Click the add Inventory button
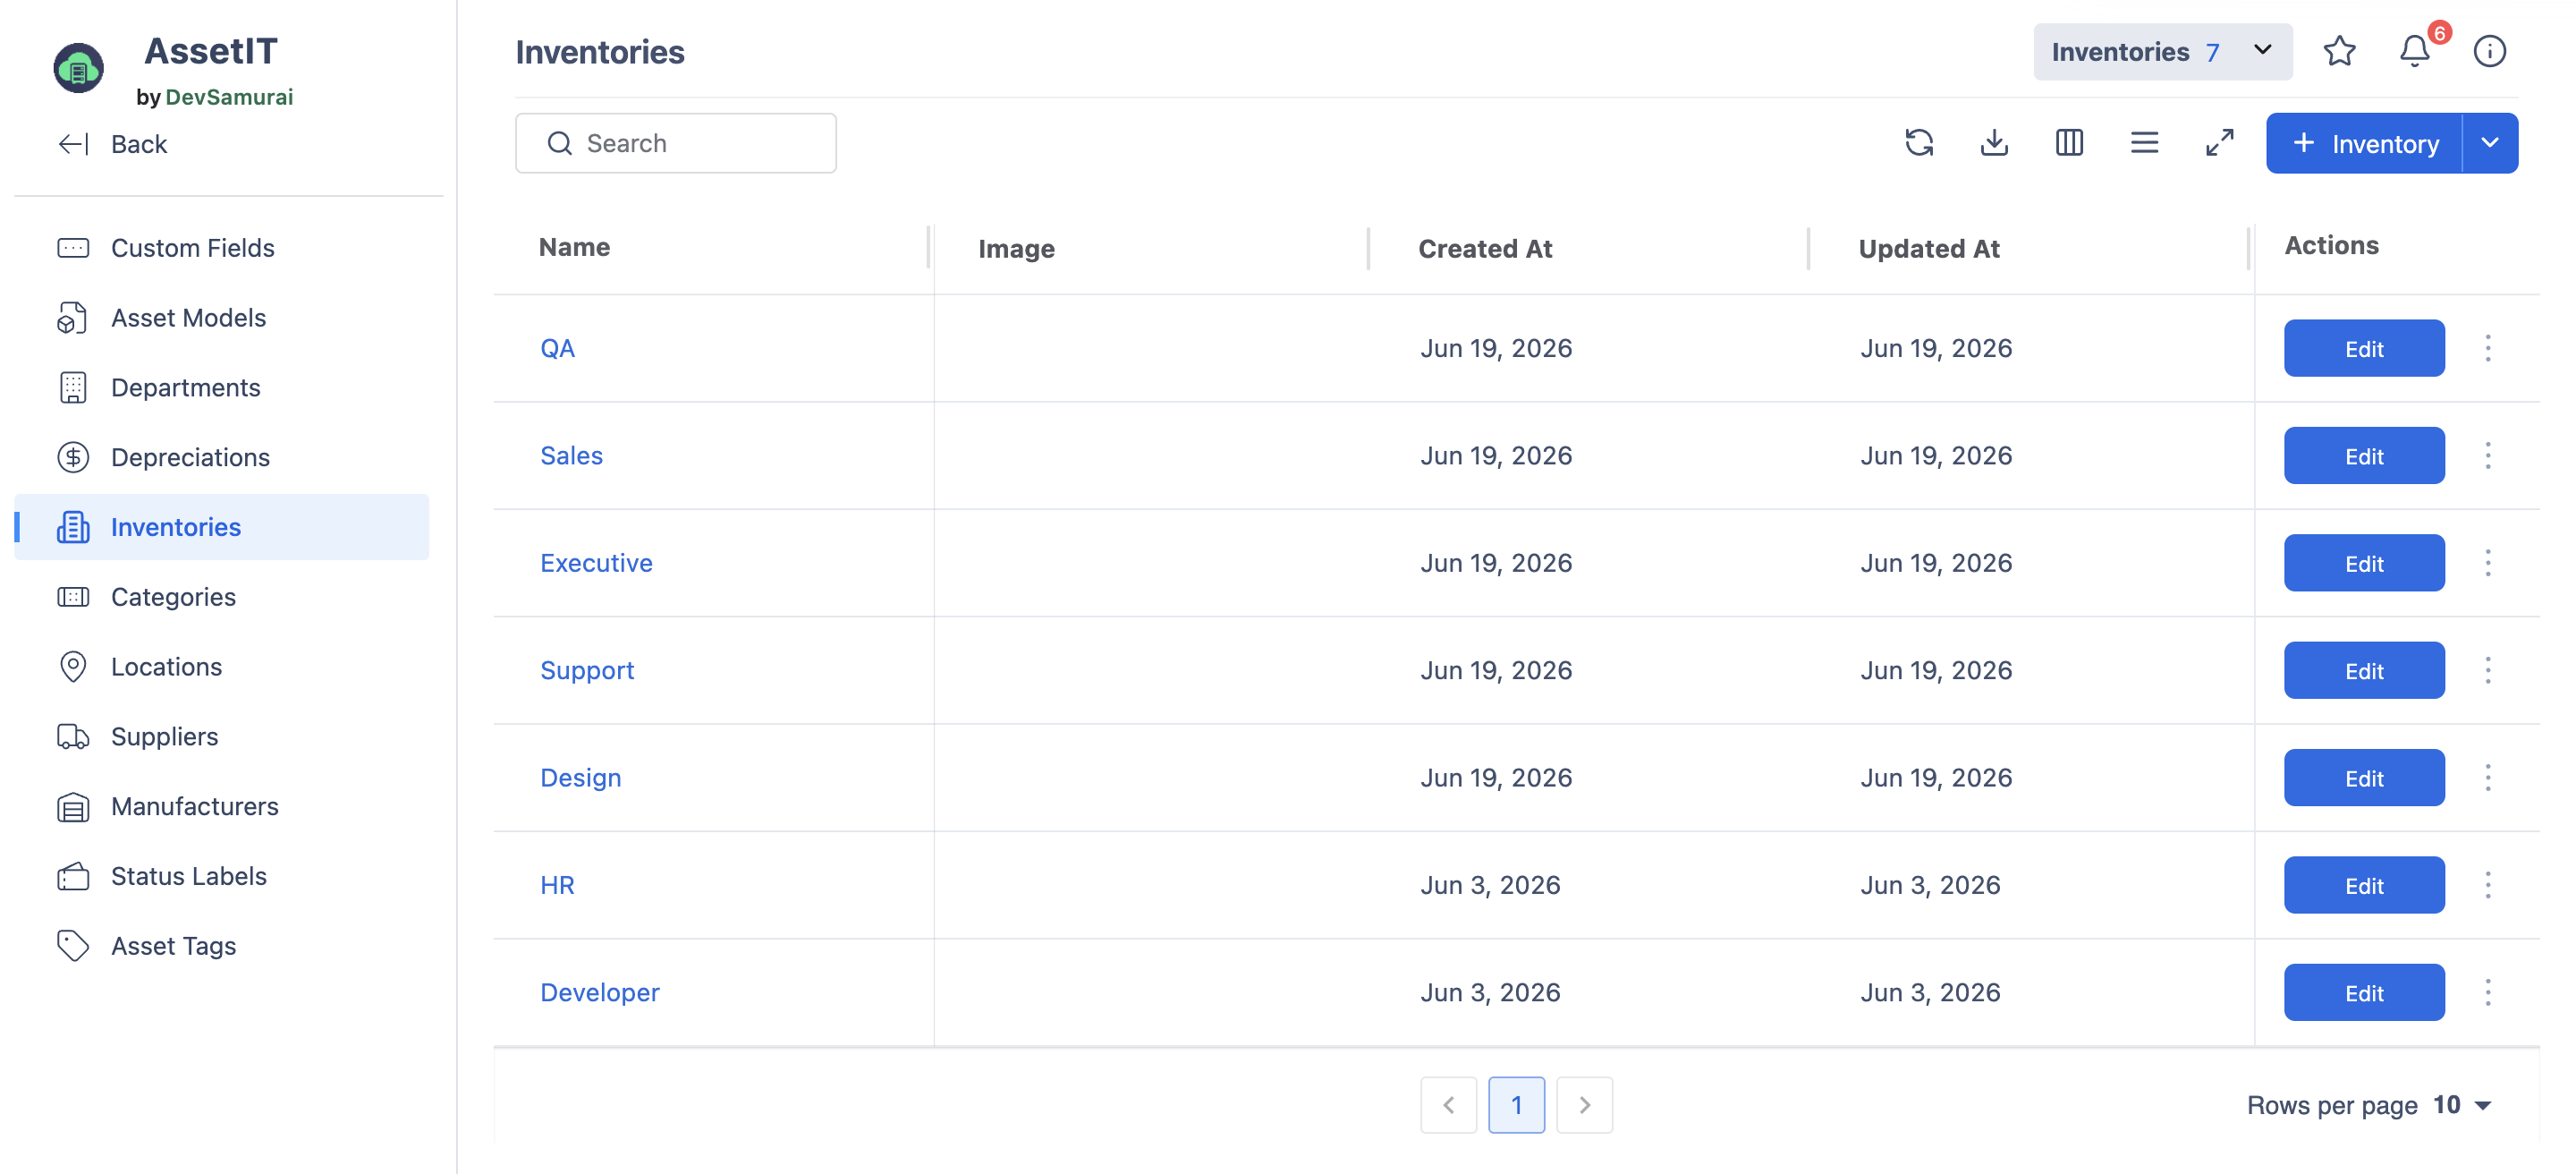This screenshot has width=2576, height=1174. pyautogui.click(x=2364, y=143)
